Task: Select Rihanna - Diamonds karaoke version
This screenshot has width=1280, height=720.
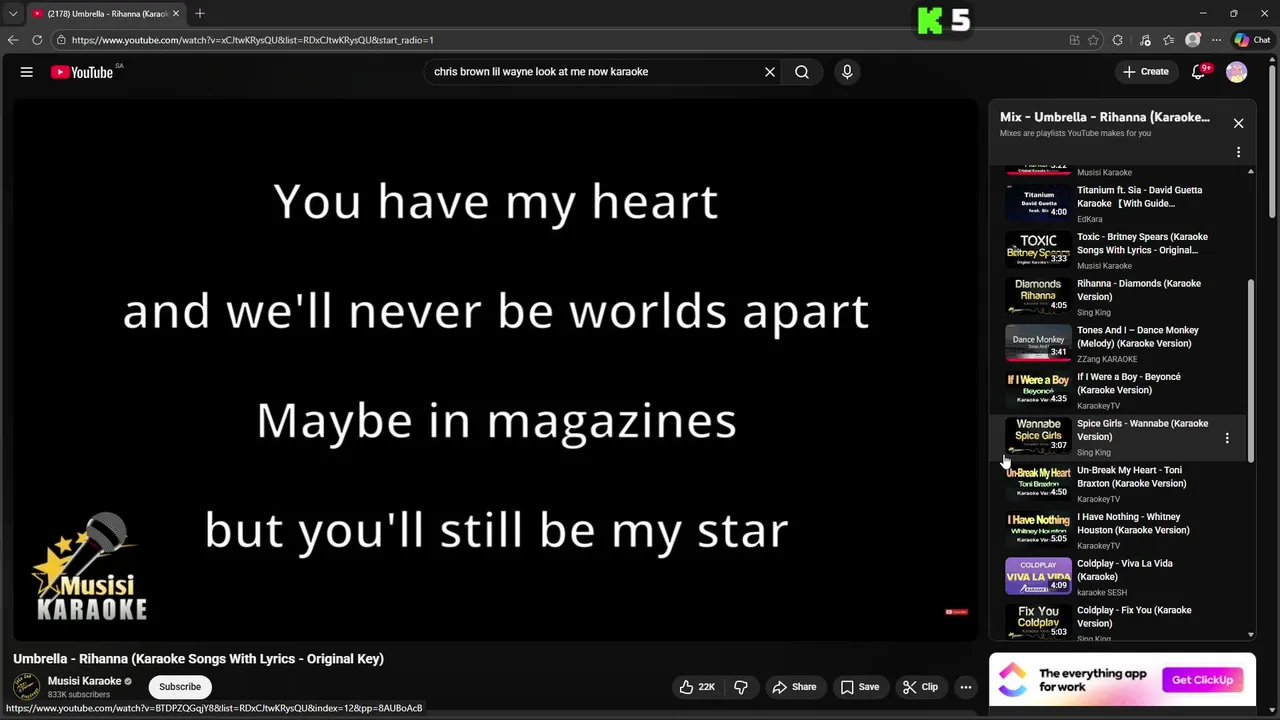Action: pos(1116,297)
